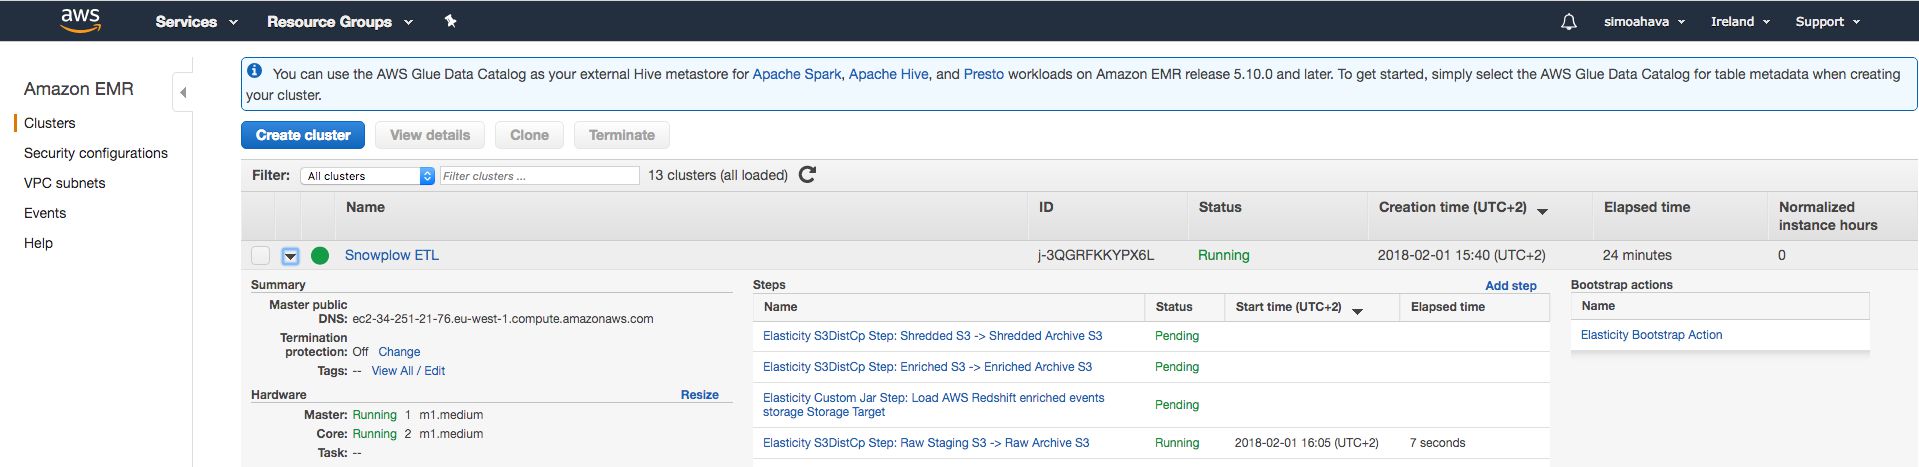This screenshot has width=1919, height=467.
Task: Open the Enriched S3 -> Enriched Archive step
Action: [928, 367]
